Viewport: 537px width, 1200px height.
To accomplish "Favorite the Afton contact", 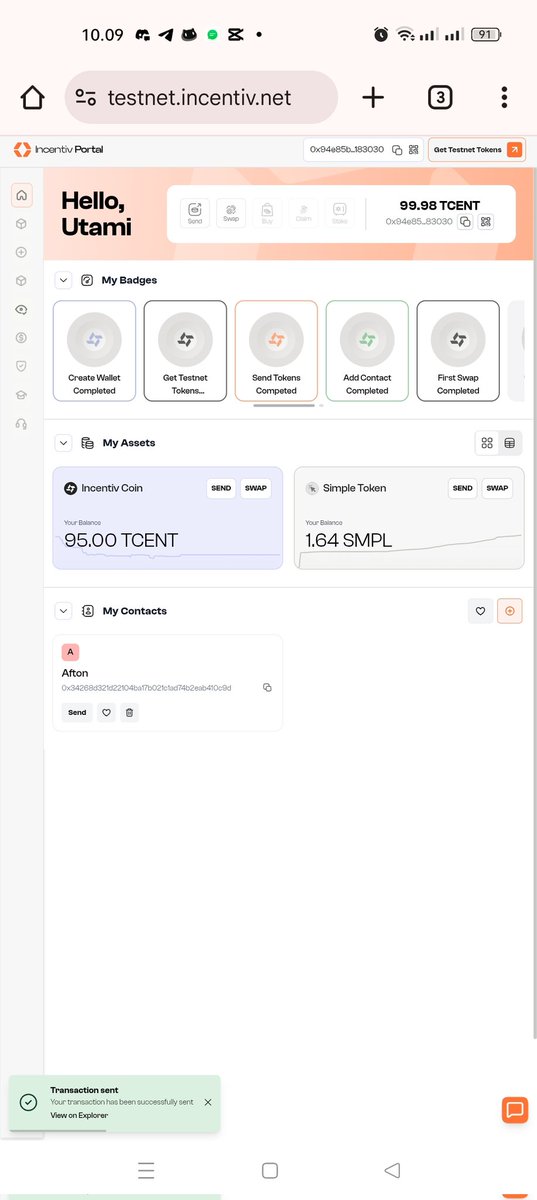I will pos(106,713).
